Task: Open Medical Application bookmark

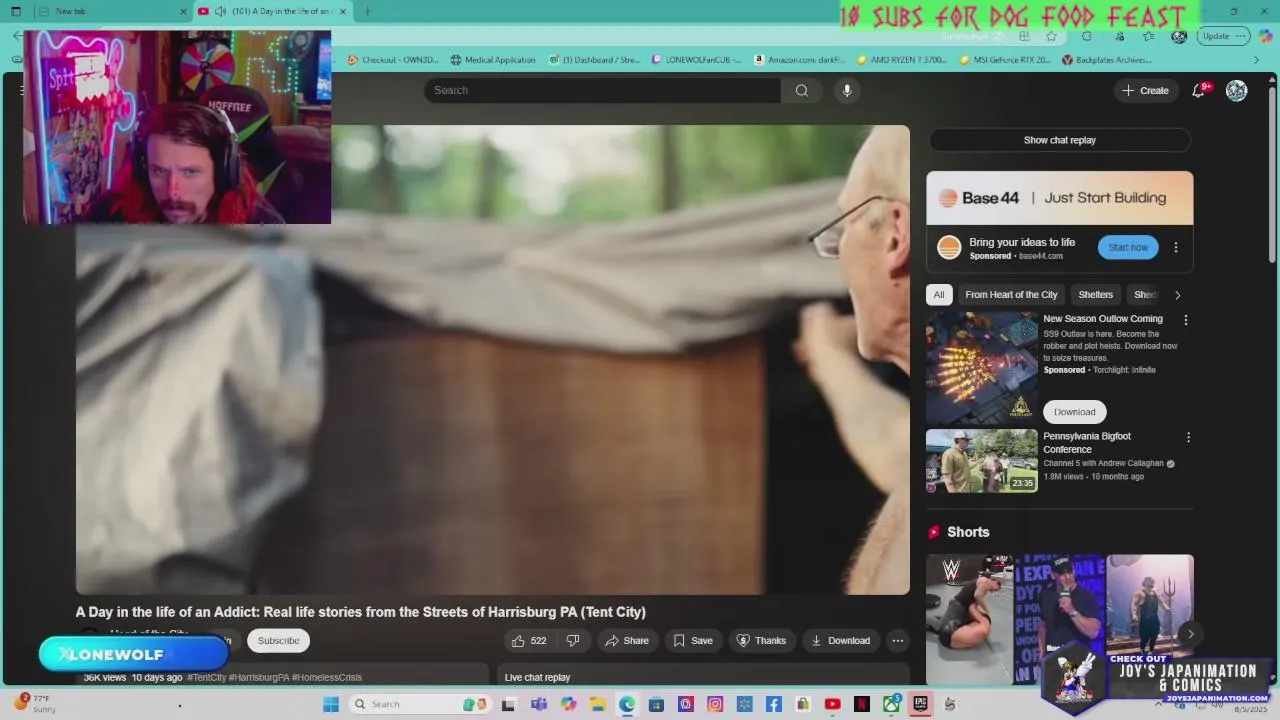Action: coord(491,60)
